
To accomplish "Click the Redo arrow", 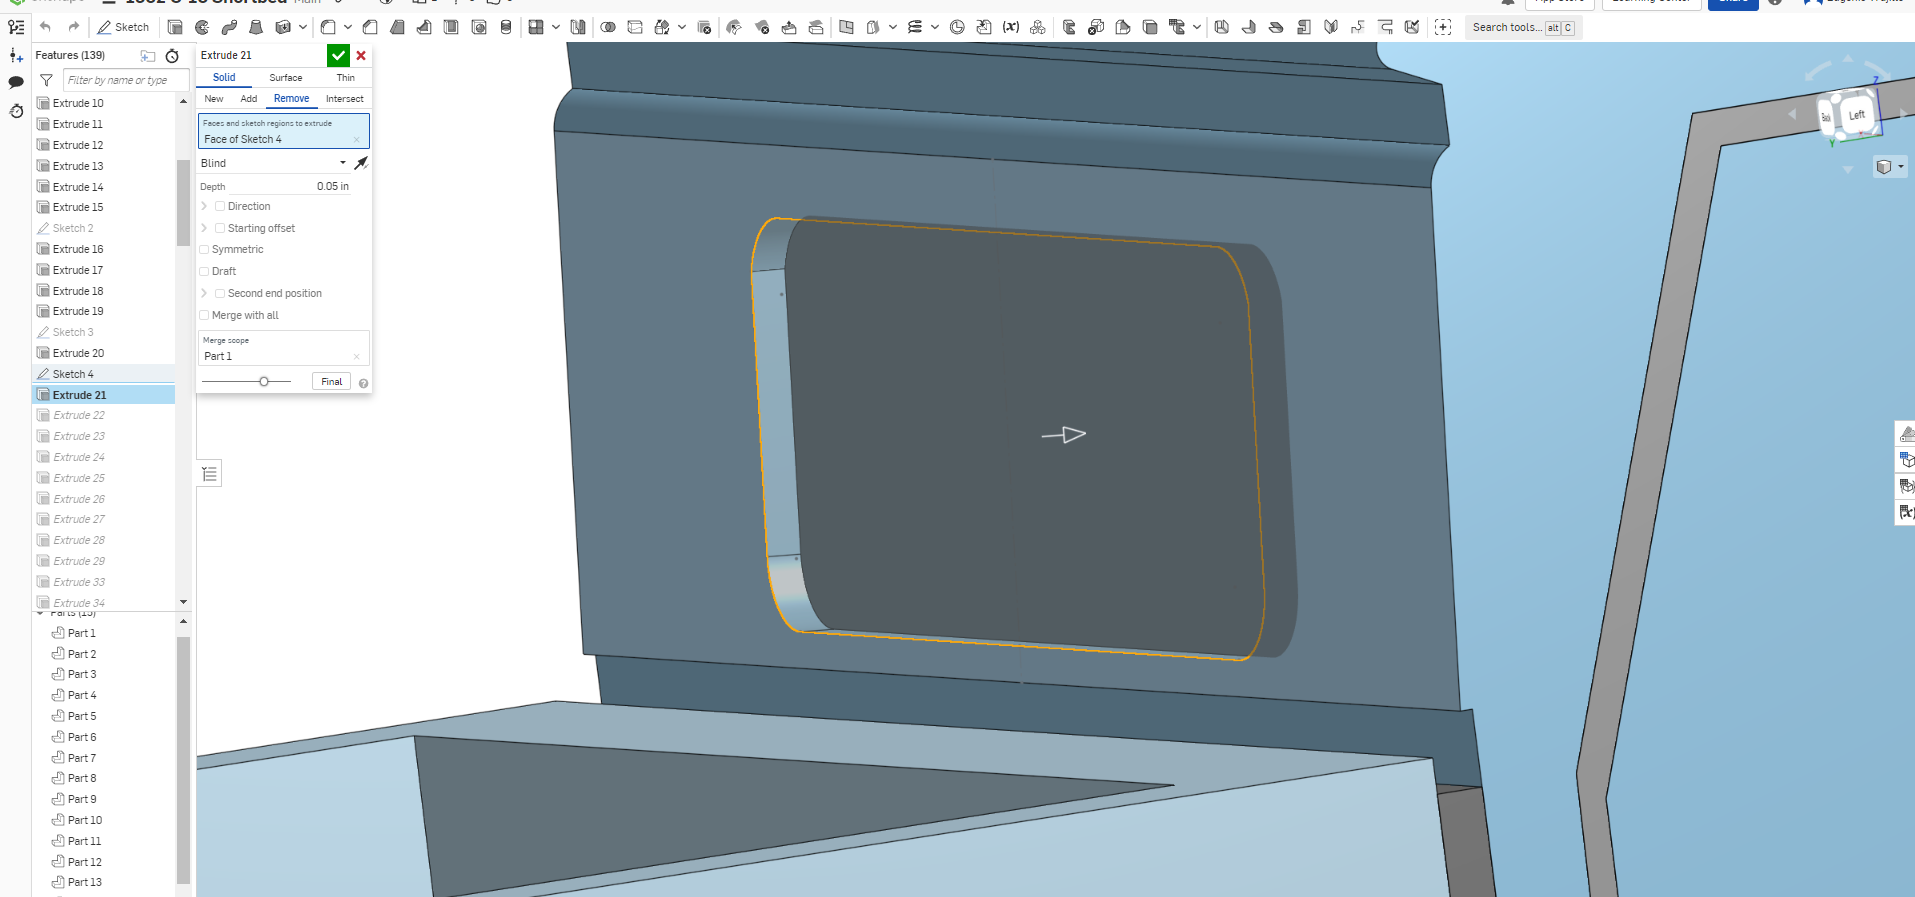I will point(73,27).
